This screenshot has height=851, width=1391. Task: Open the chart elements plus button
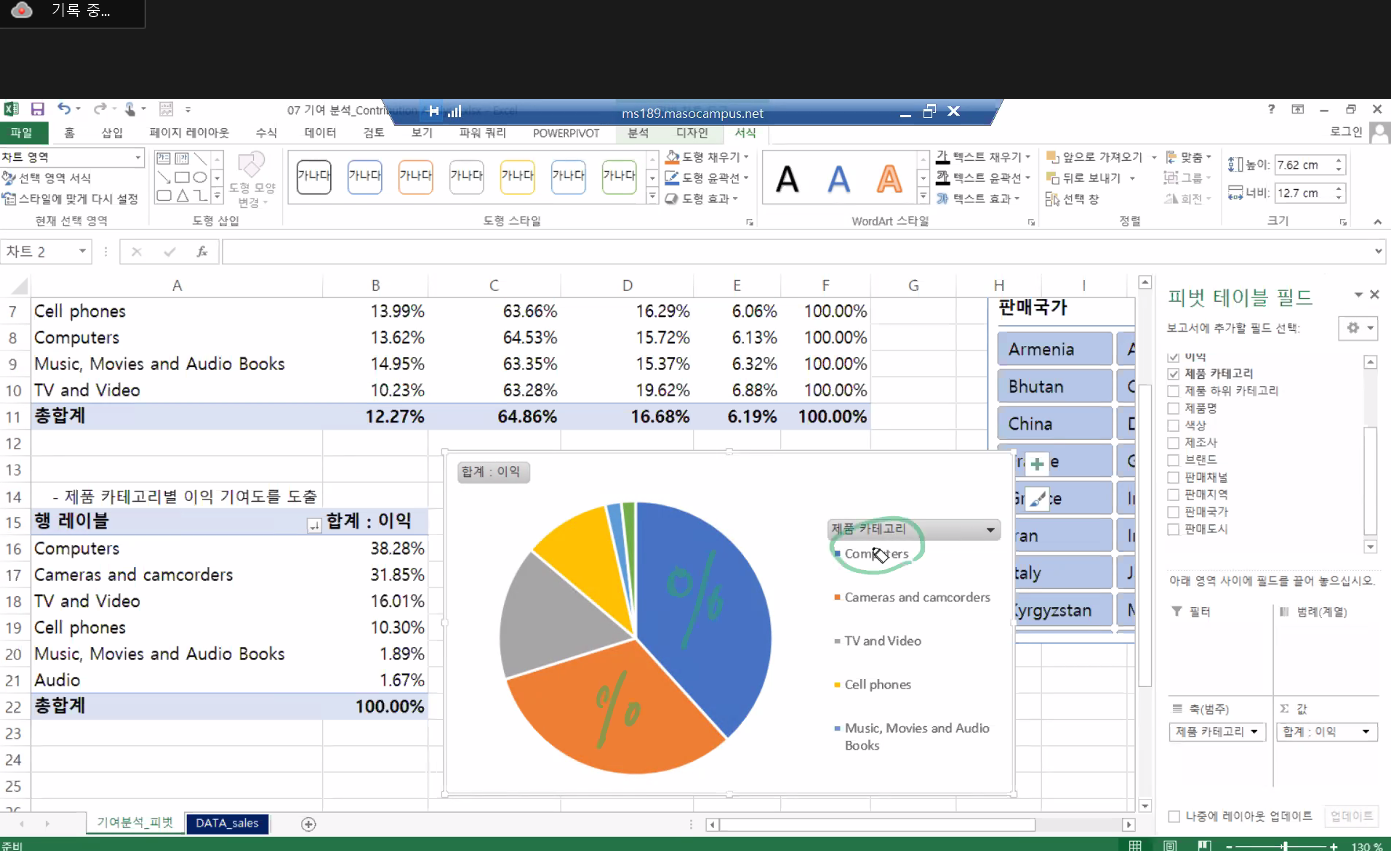1037,464
